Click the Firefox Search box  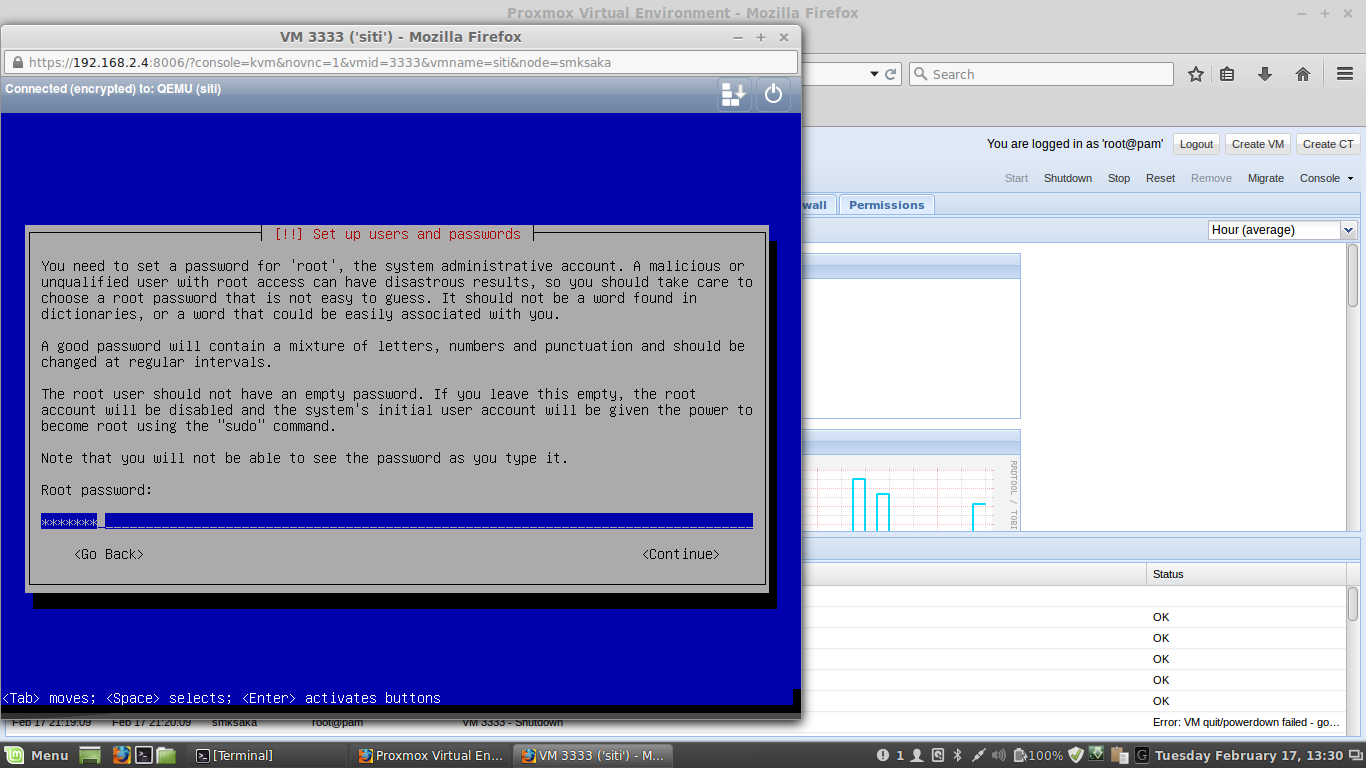coord(1041,74)
